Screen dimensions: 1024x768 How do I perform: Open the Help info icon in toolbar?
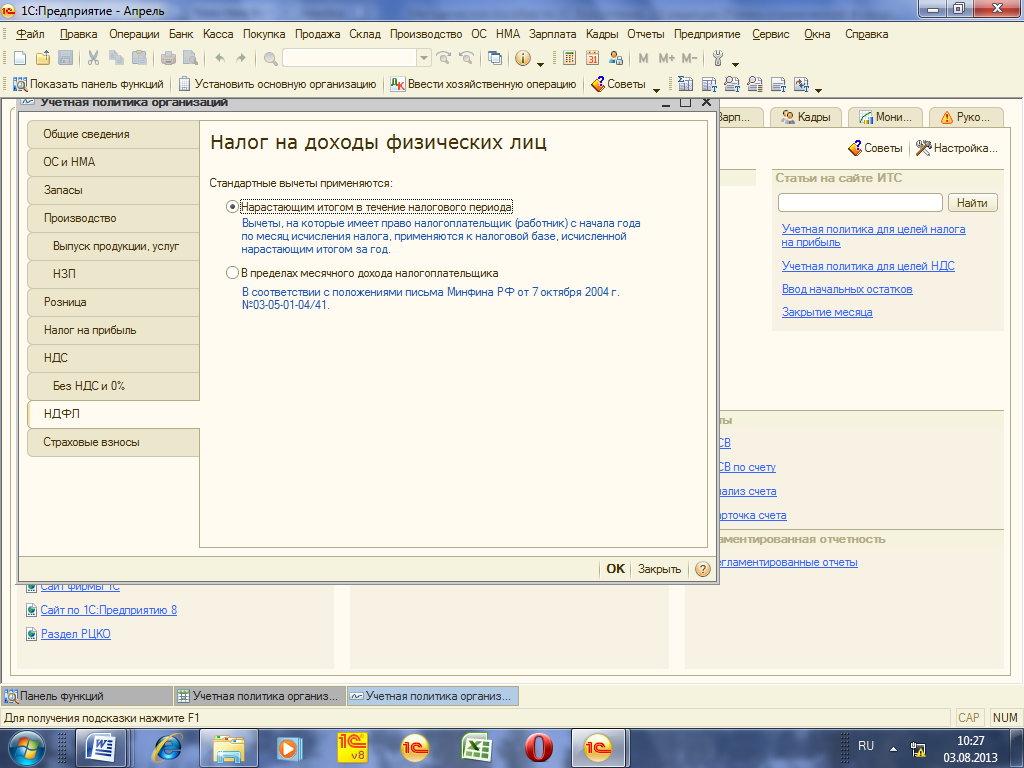click(x=522, y=58)
